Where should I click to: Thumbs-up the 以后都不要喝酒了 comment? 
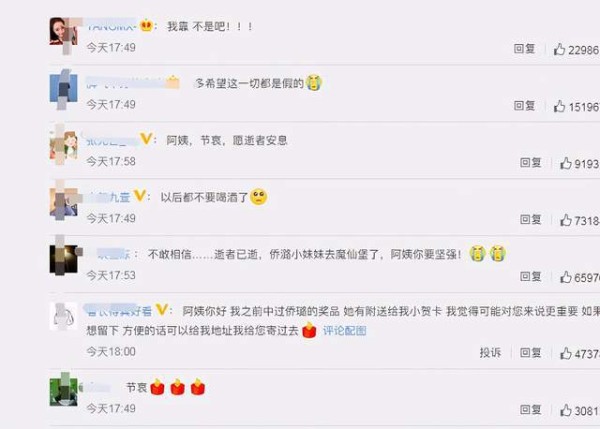tap(566, 220)
